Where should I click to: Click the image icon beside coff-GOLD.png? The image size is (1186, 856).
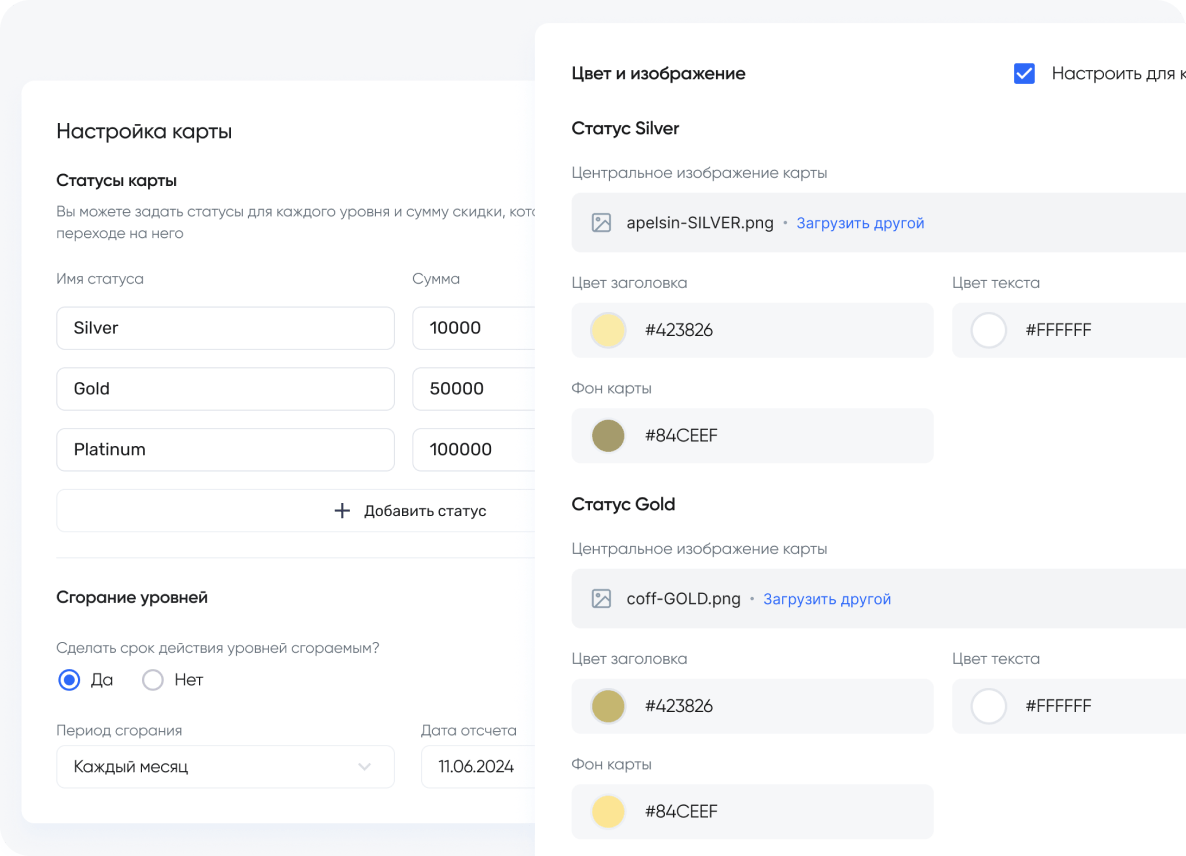click(x=601, y=599)
